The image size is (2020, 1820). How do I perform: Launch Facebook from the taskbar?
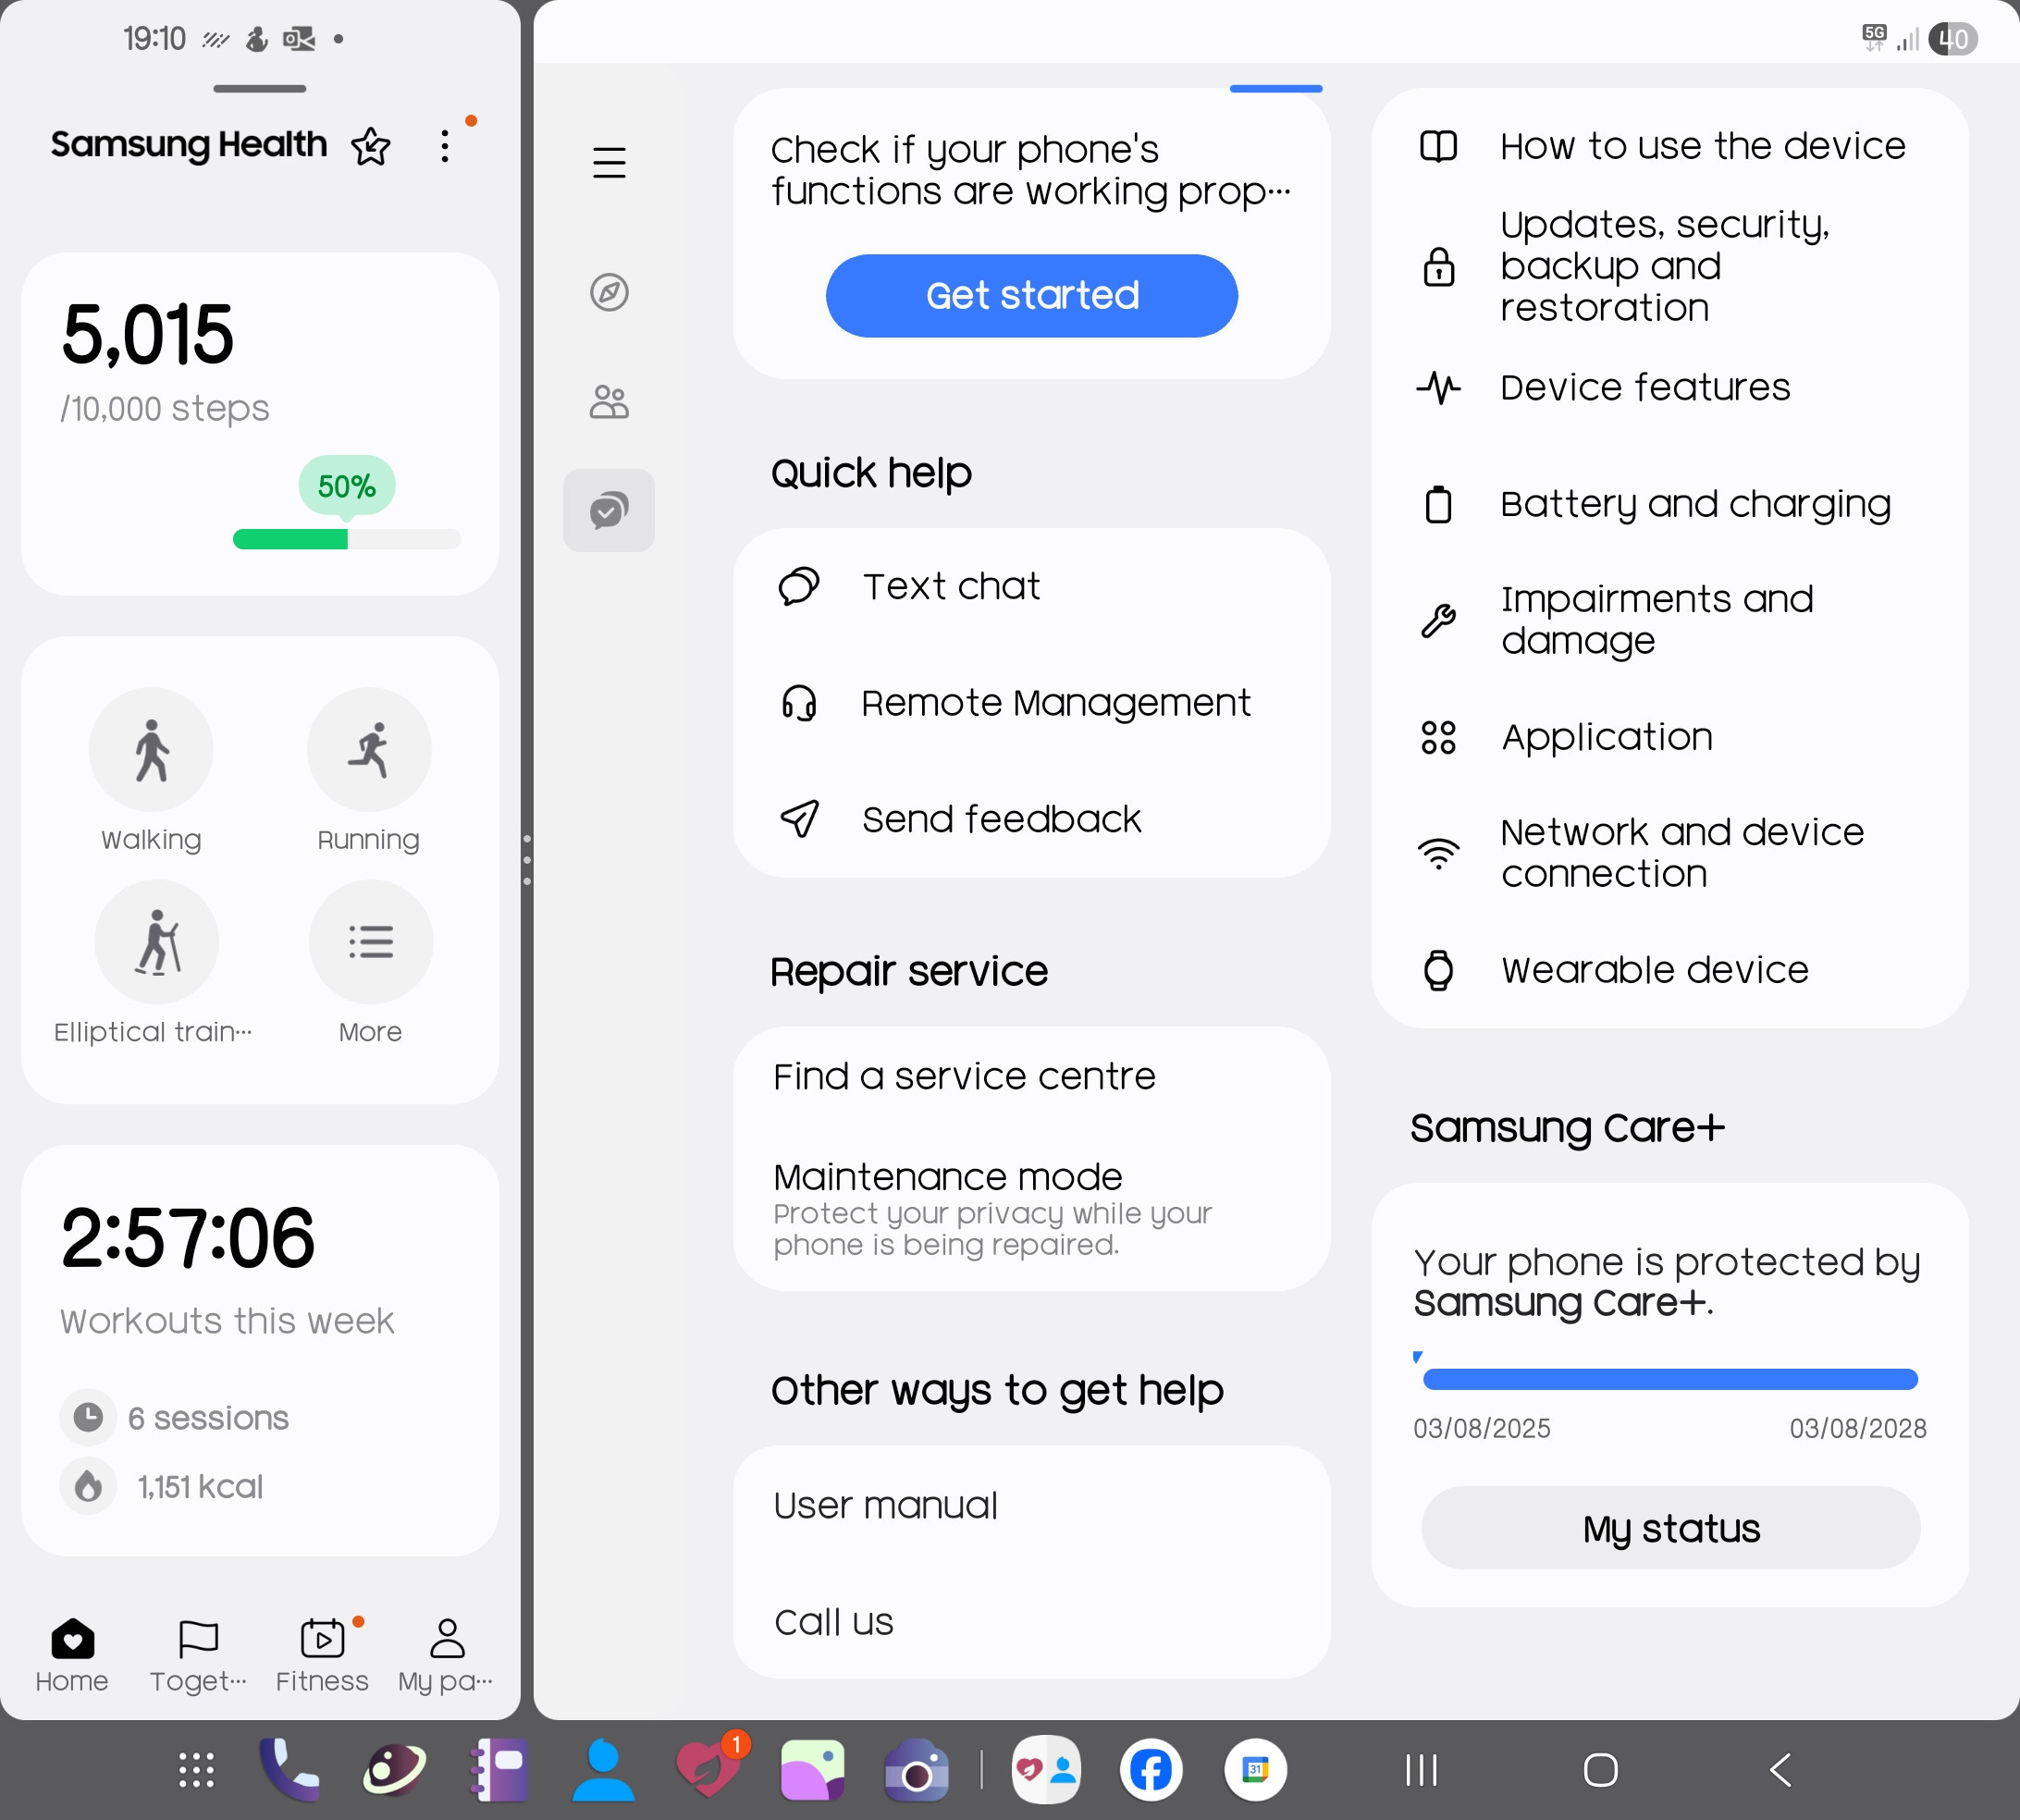1151,1770
